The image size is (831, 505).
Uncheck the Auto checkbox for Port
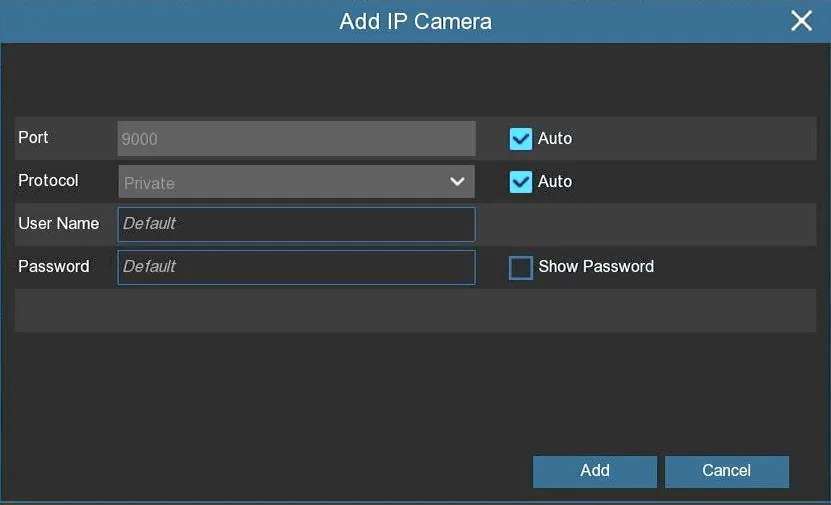(x=520, y=139)
